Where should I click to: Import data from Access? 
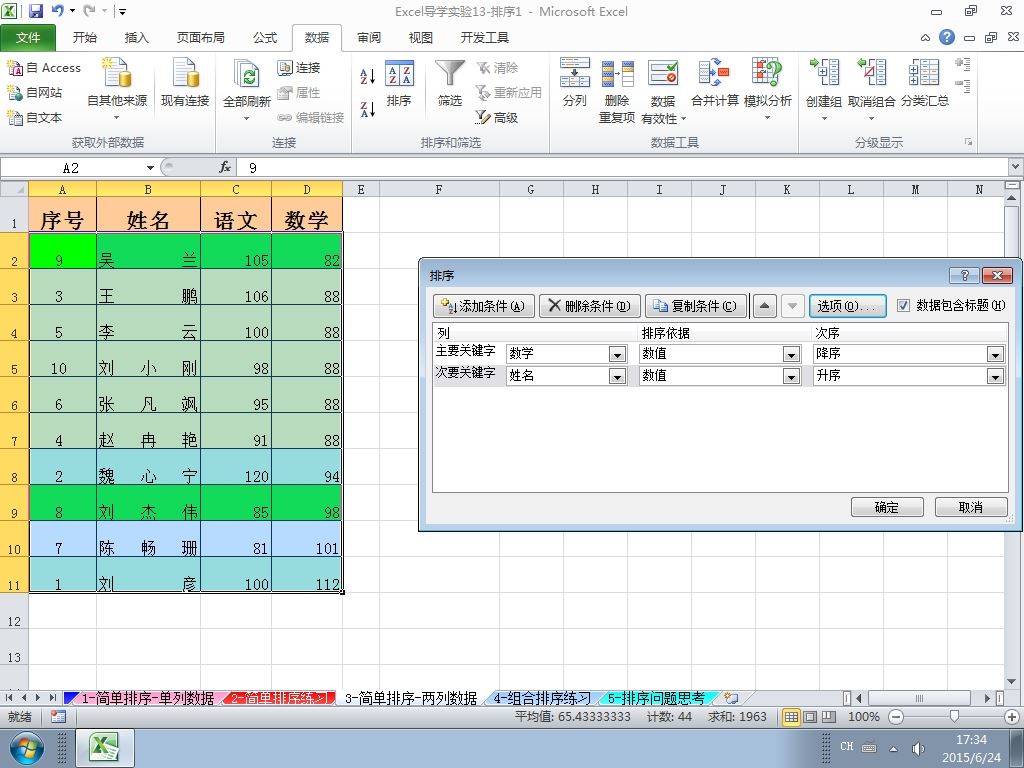point(44,67)
